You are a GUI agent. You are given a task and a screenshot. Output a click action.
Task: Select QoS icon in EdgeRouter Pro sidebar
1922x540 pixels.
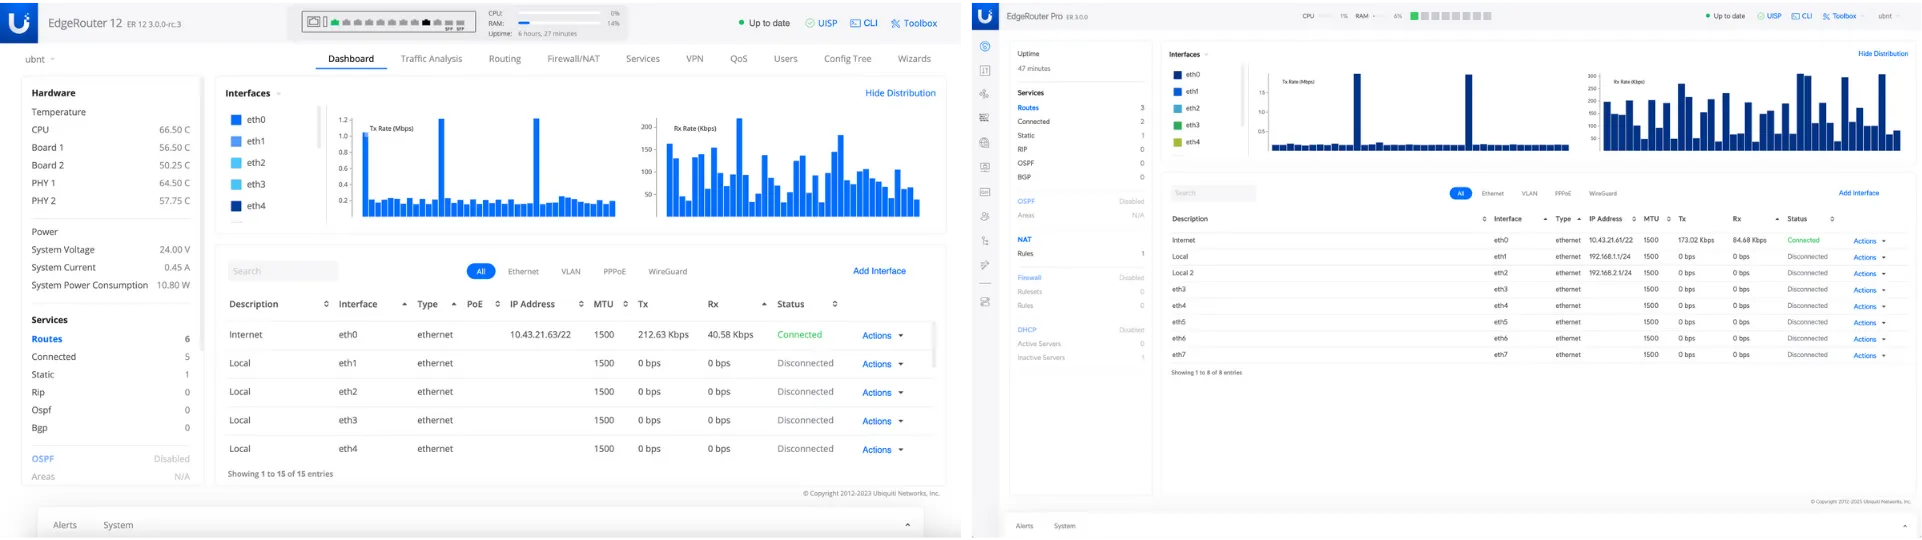click(985, 192)
